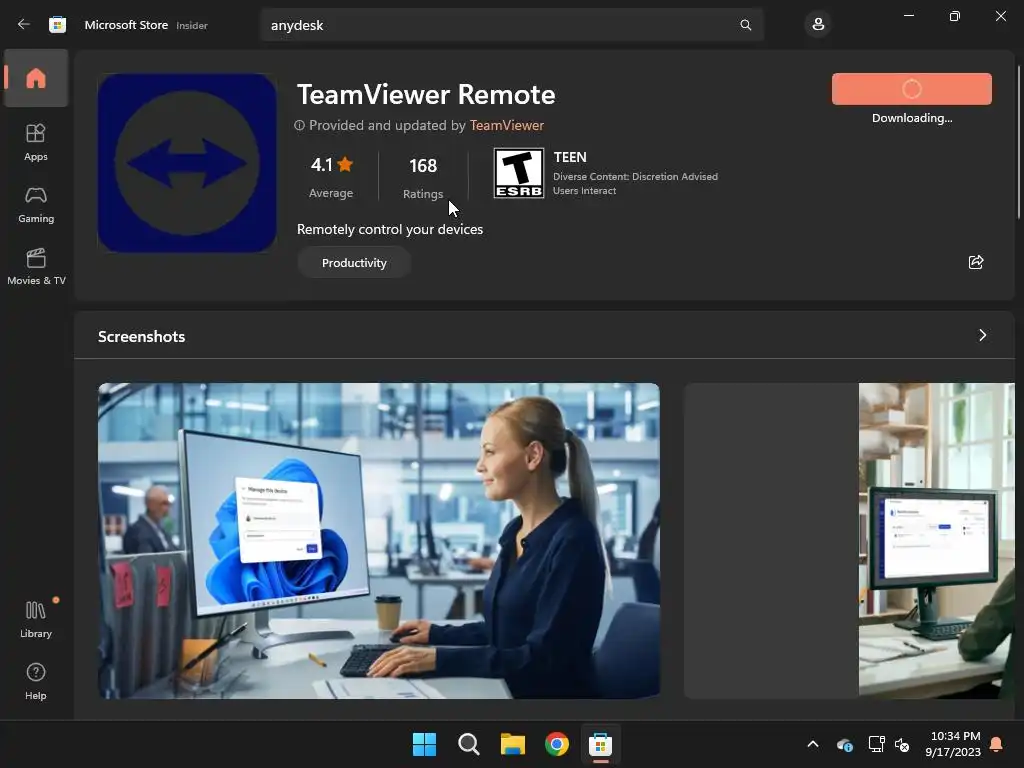Click the vertical scrollbar of the store page
This screenshot has height=768, width=1024.
coord(1019,142)
